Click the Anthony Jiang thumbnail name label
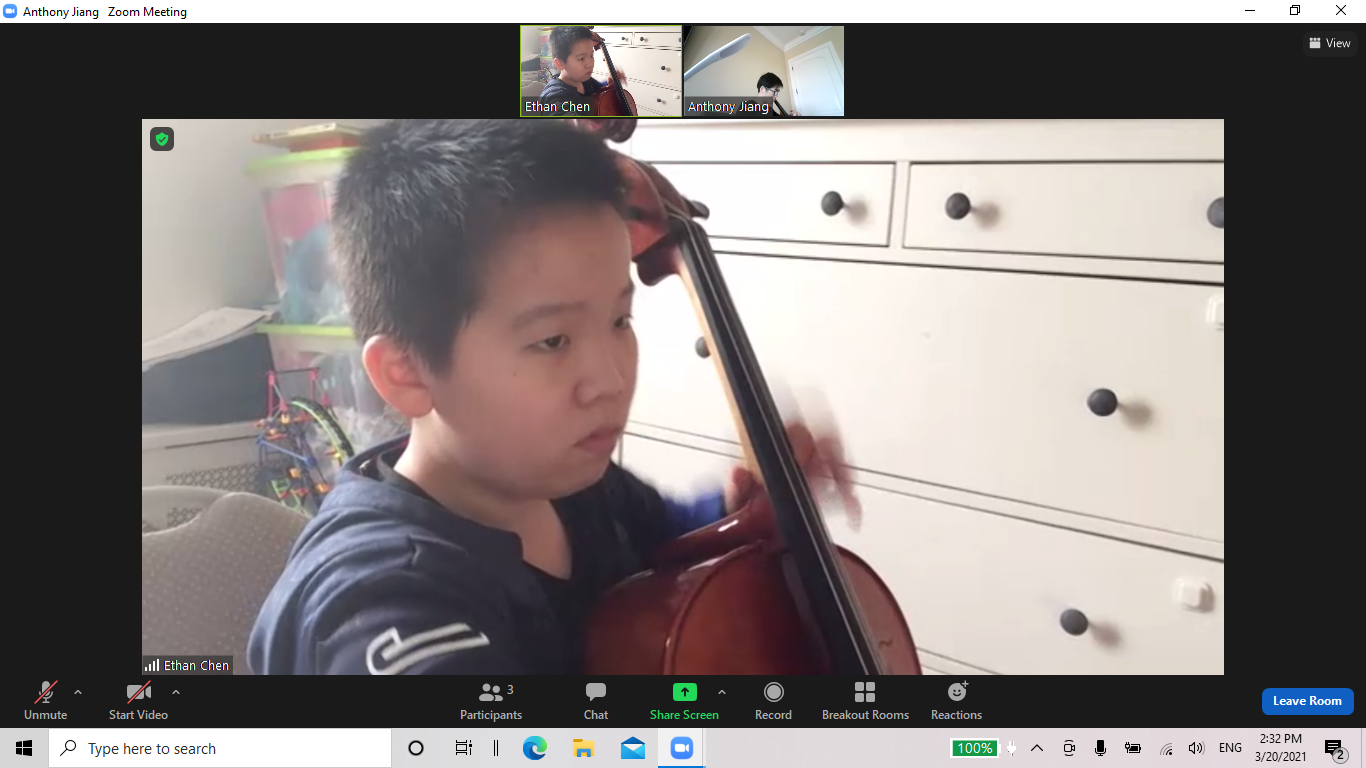This screenshot has width=1366, height=768. click(729, 107)
